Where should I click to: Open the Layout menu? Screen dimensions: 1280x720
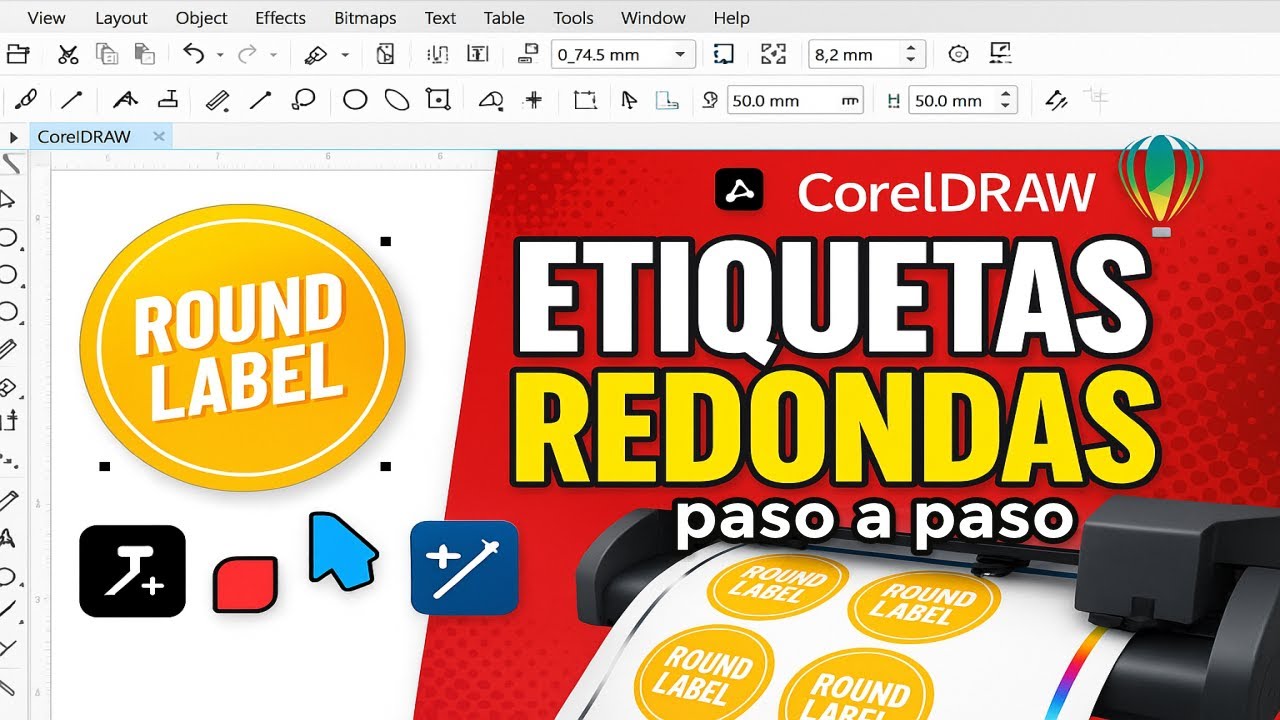click(121, 18)
